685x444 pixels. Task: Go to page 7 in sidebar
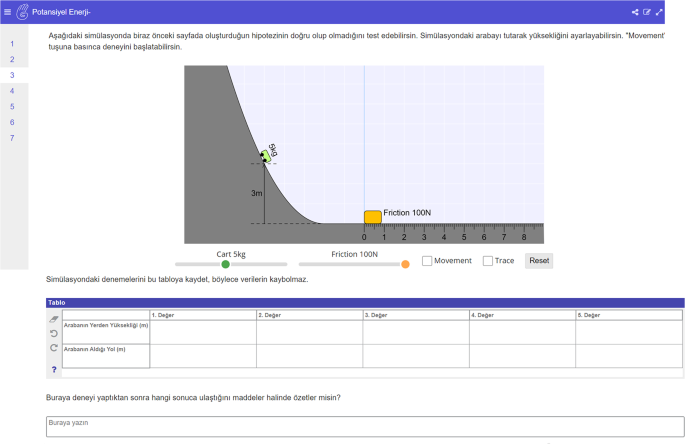[x=12, y=138]
